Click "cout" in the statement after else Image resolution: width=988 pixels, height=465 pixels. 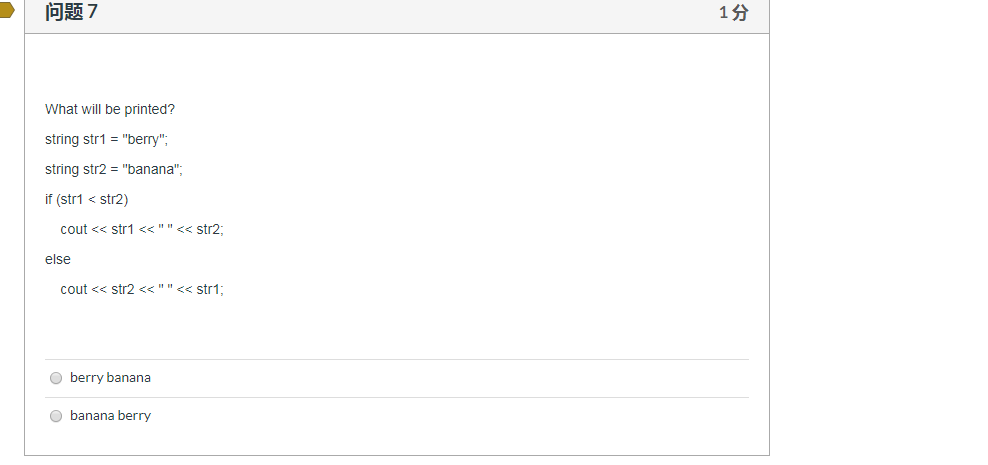pyautogui.click(x=74, y=289)
